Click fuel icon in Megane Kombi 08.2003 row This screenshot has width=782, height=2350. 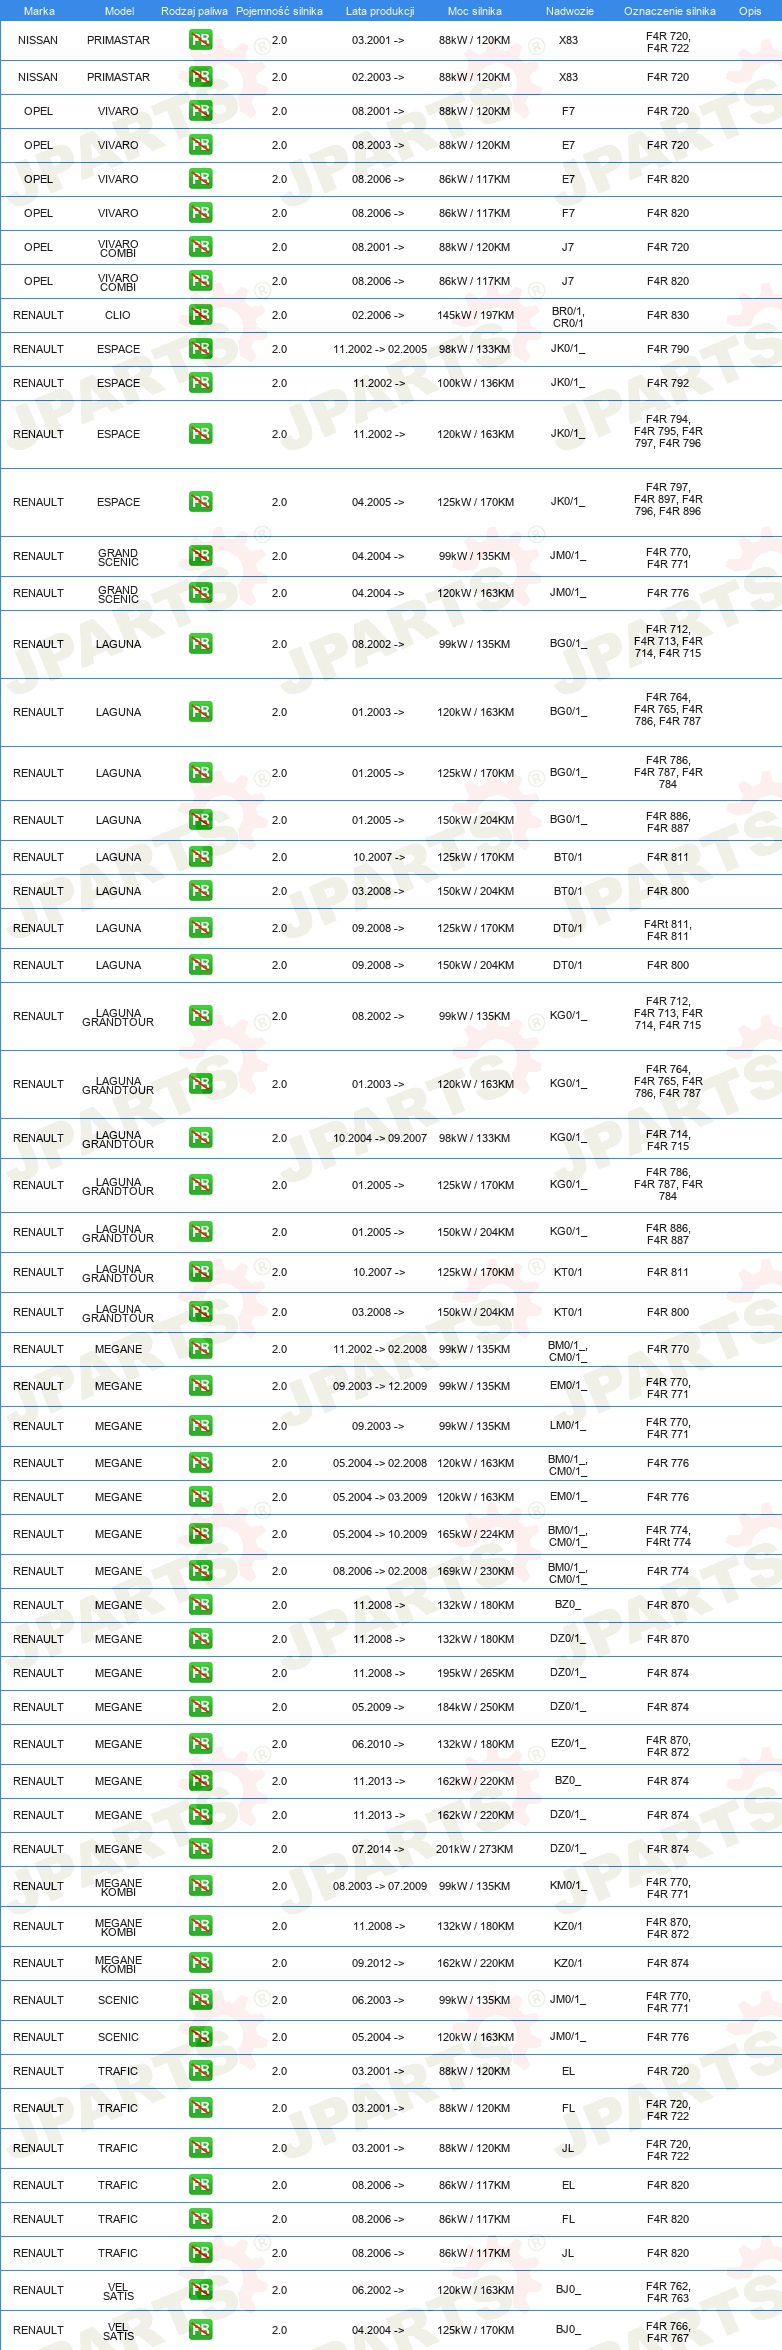click(200, 1886)
